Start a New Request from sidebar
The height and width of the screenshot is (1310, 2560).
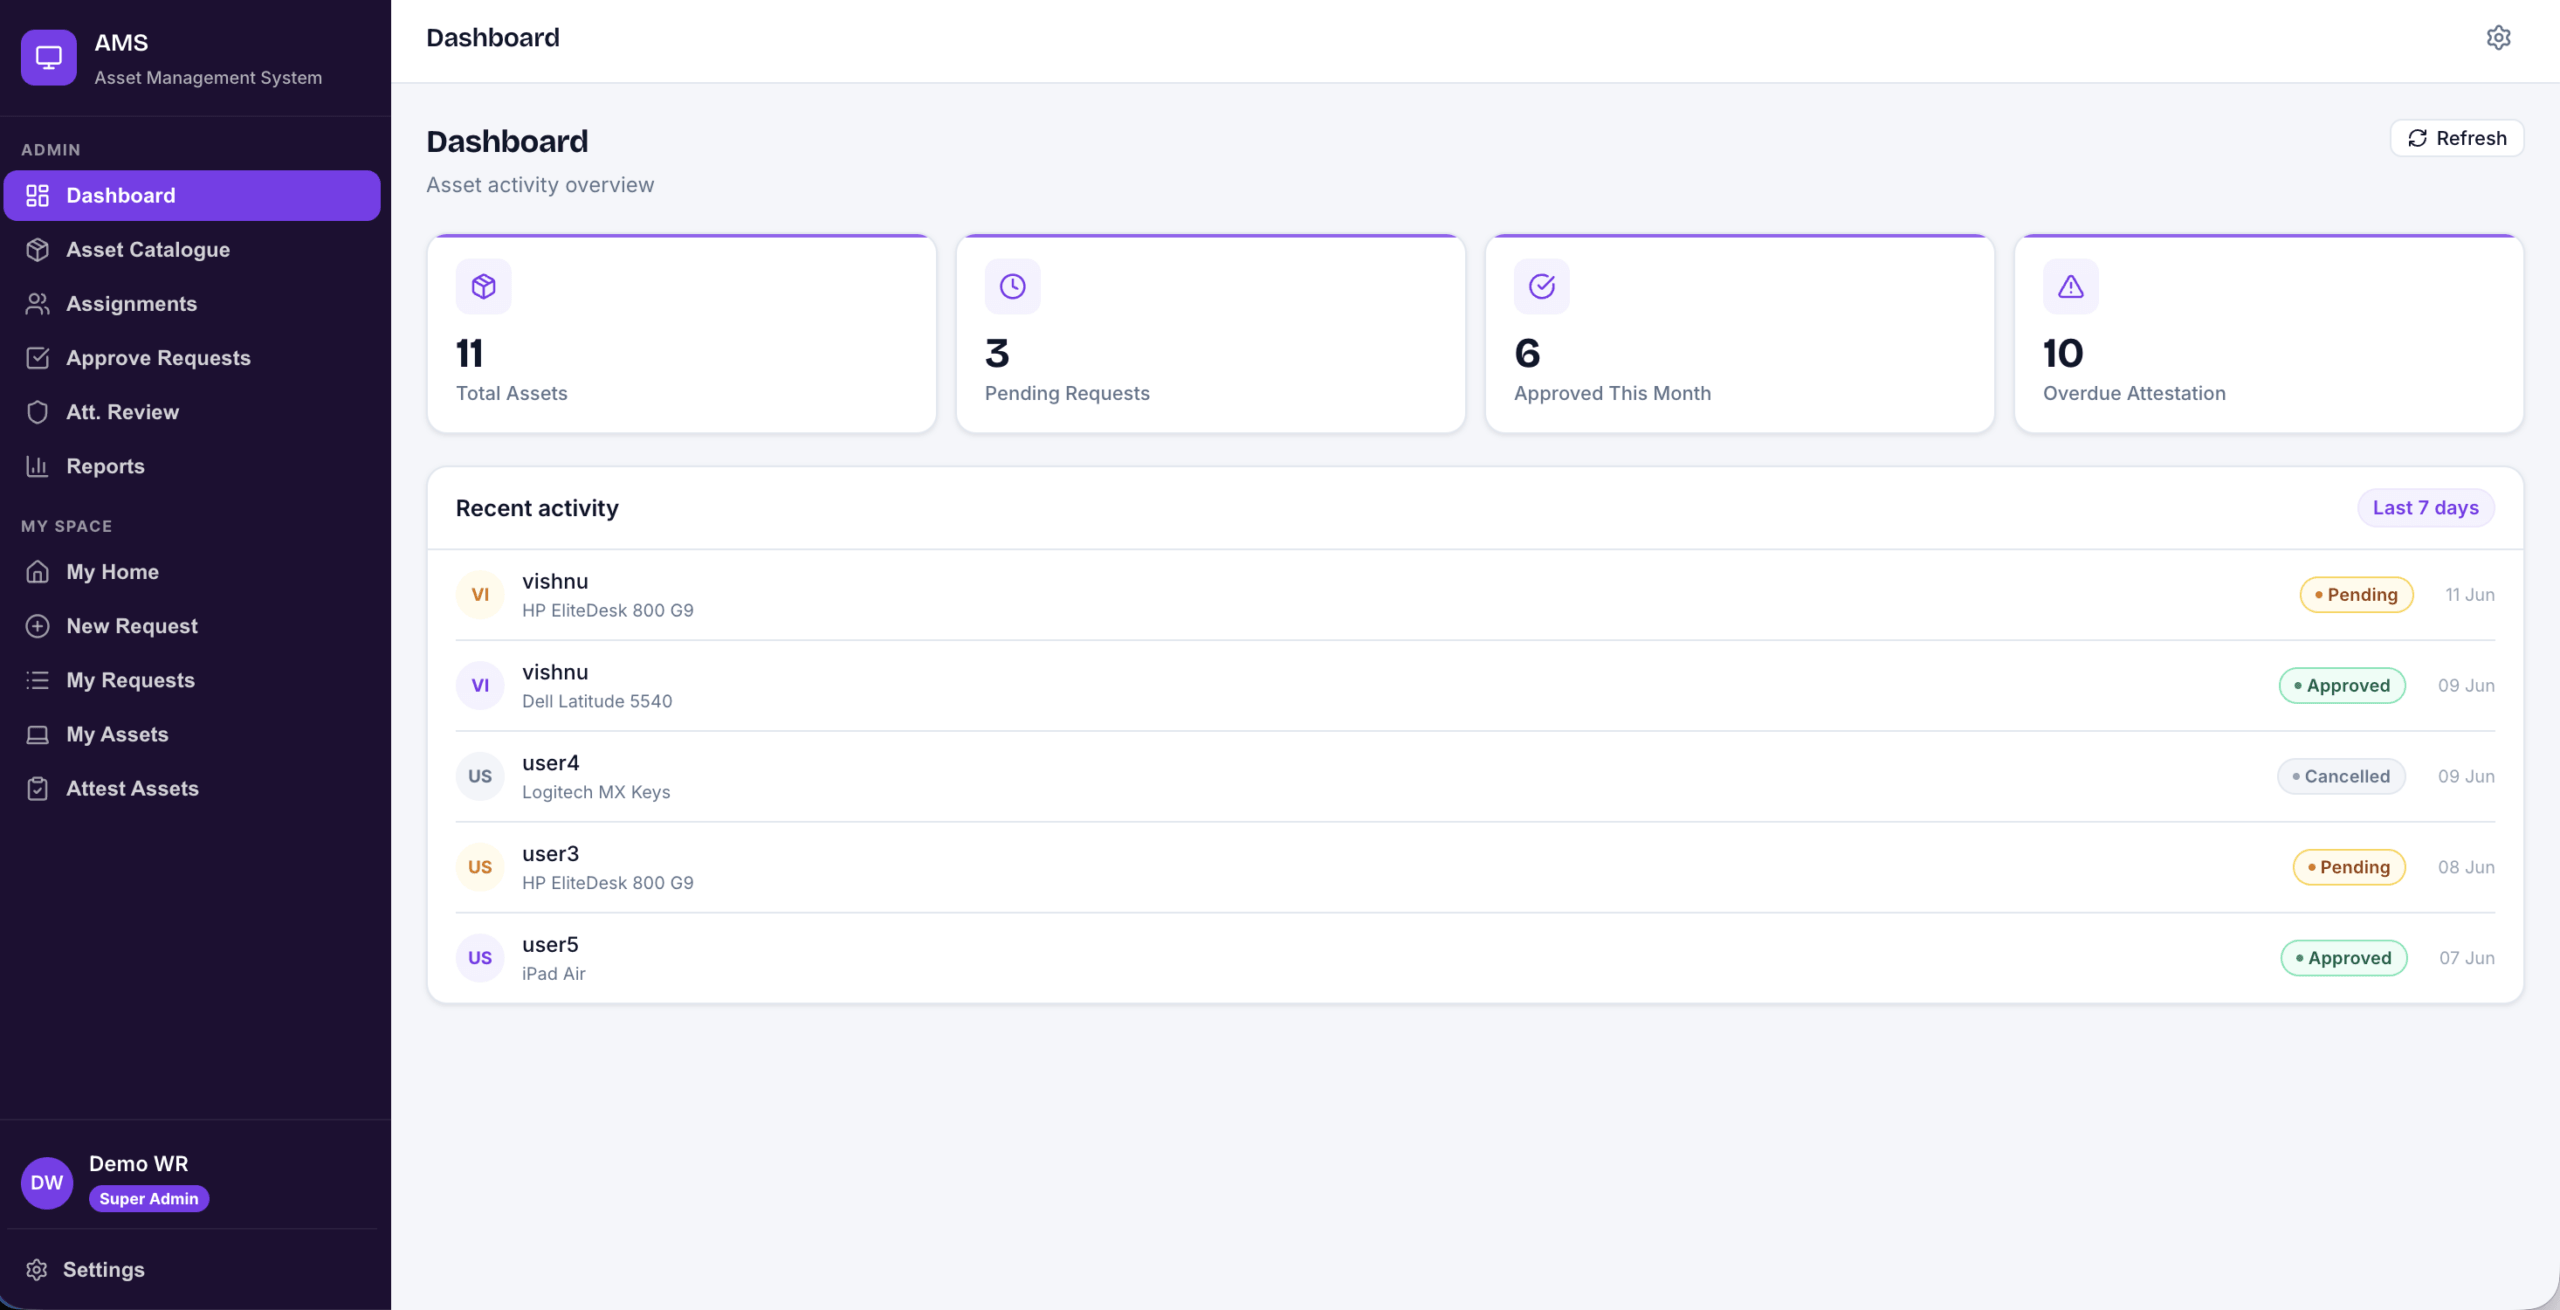click(x=192, y=626)
